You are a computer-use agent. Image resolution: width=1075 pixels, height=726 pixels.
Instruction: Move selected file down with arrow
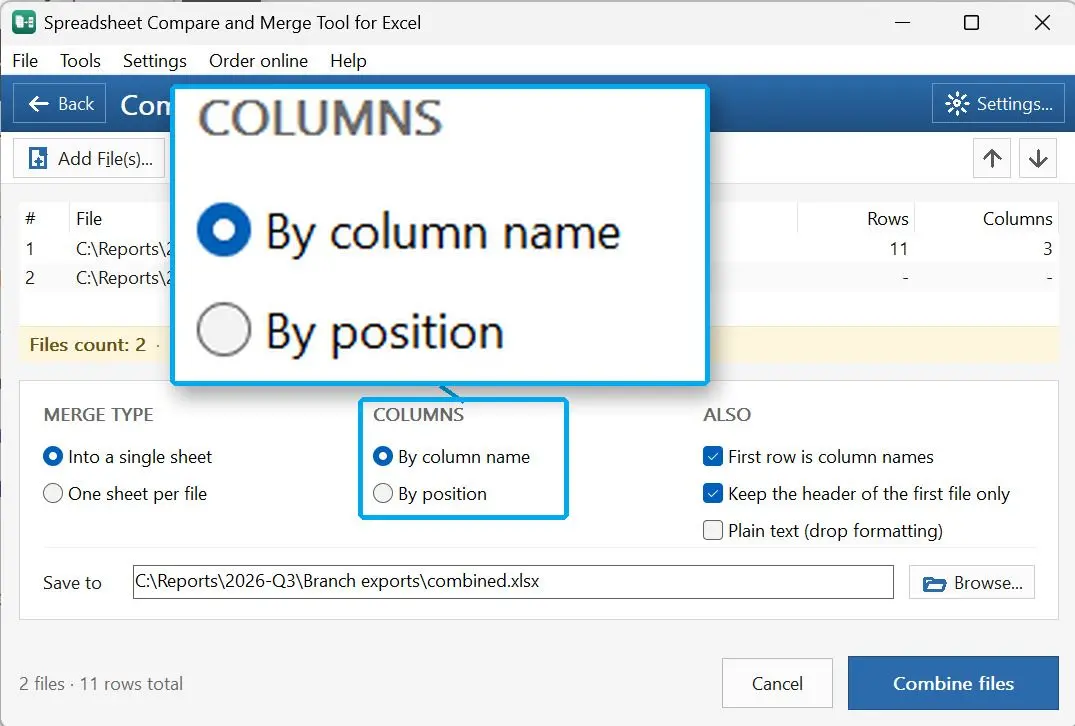pyautogui.click(x=1038, y=158)
